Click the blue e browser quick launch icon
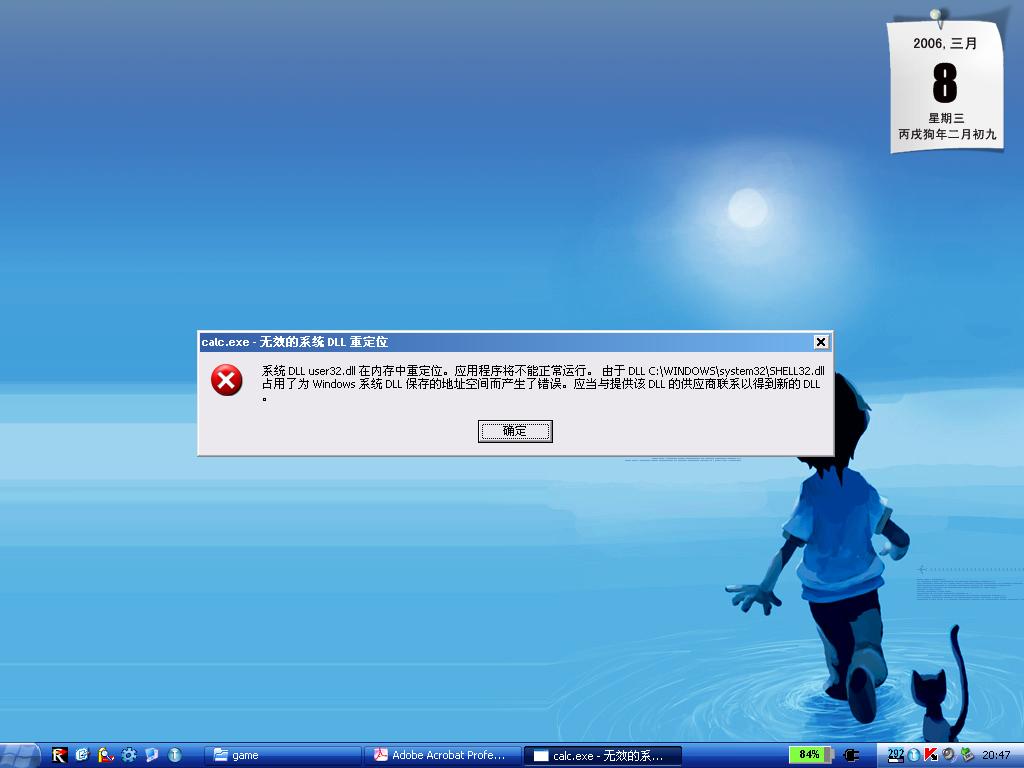1024x768 pixels. coord(83,755)
